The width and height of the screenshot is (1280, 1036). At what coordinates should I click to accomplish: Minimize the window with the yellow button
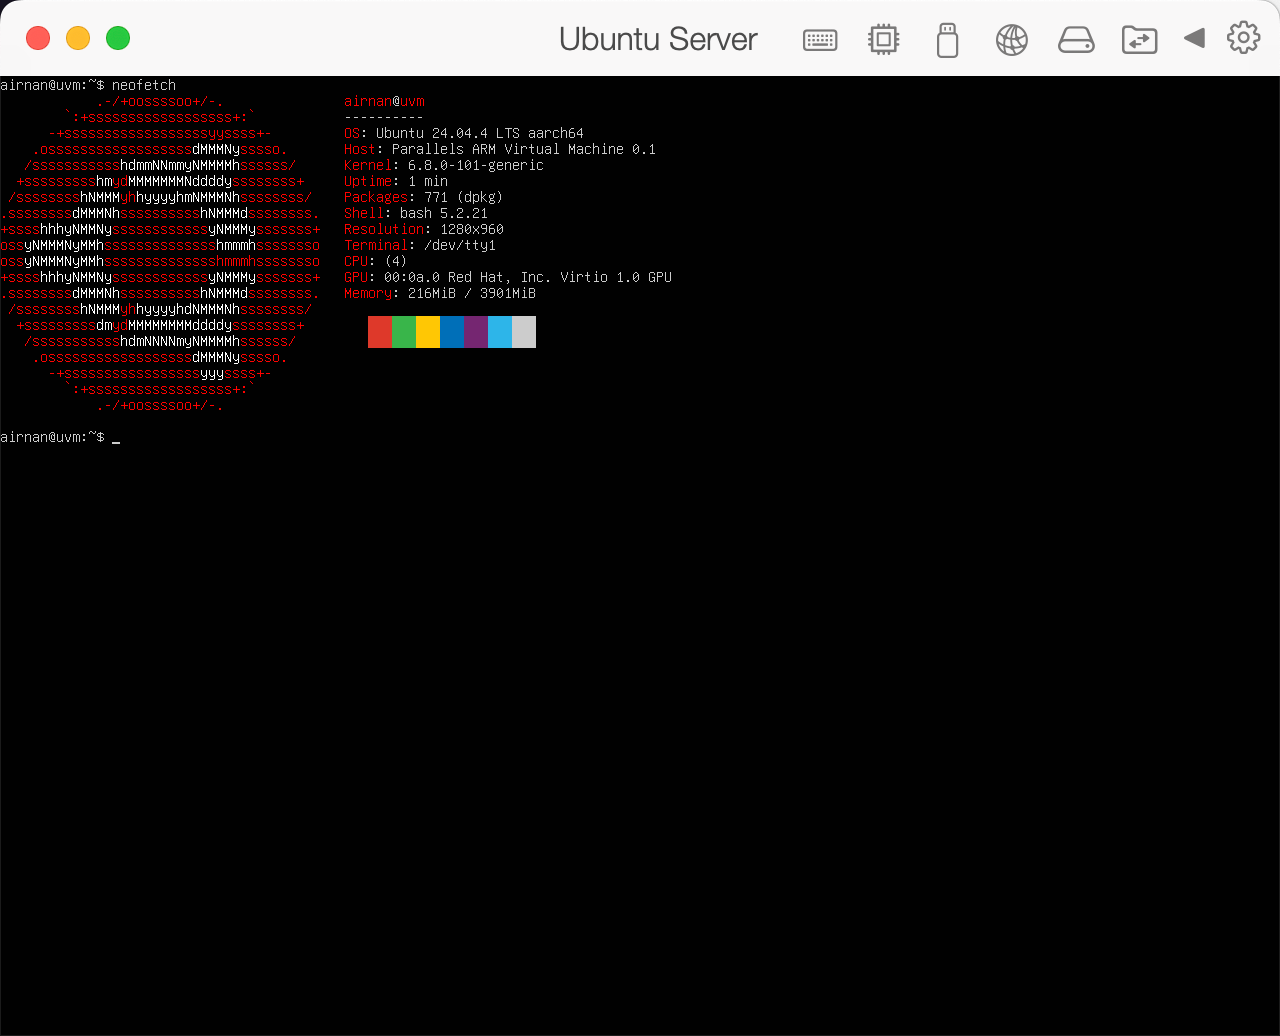[x=78, y=38]
